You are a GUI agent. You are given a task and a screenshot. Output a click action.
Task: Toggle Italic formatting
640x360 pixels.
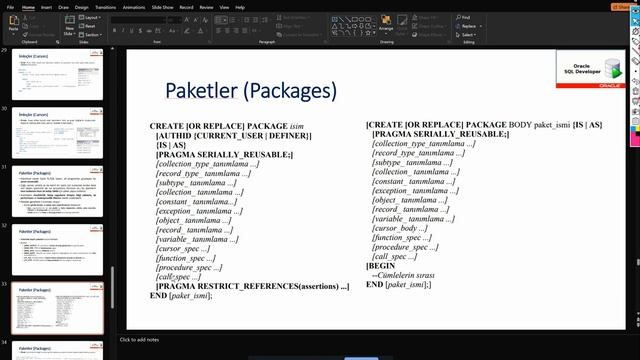[123, 31]
